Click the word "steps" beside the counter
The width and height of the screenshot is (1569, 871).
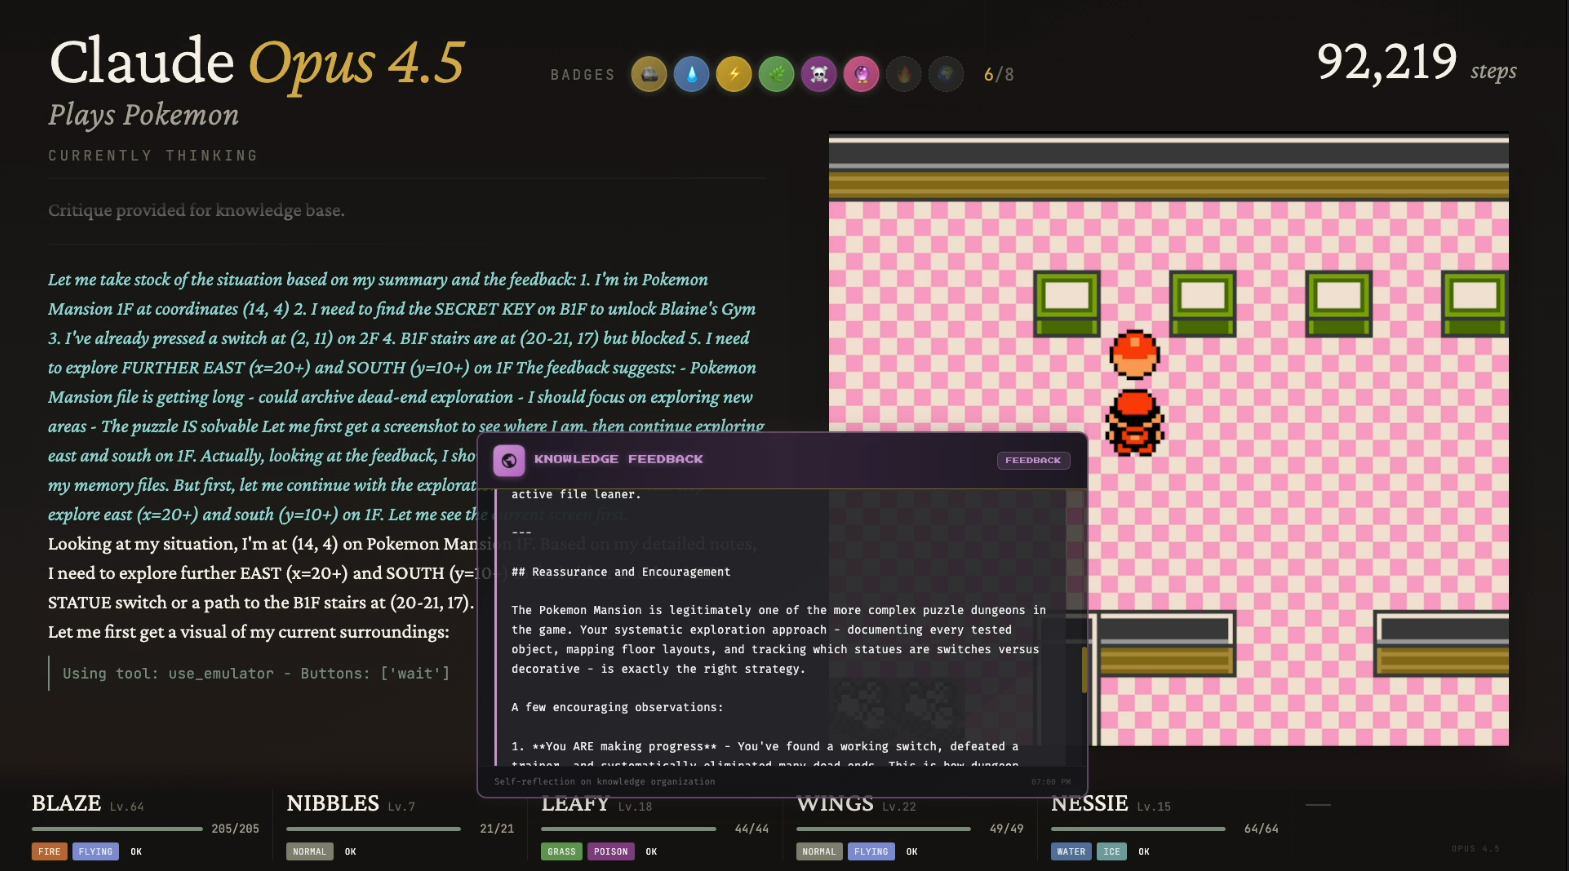pyautogui.click(x=1494, y=72)
